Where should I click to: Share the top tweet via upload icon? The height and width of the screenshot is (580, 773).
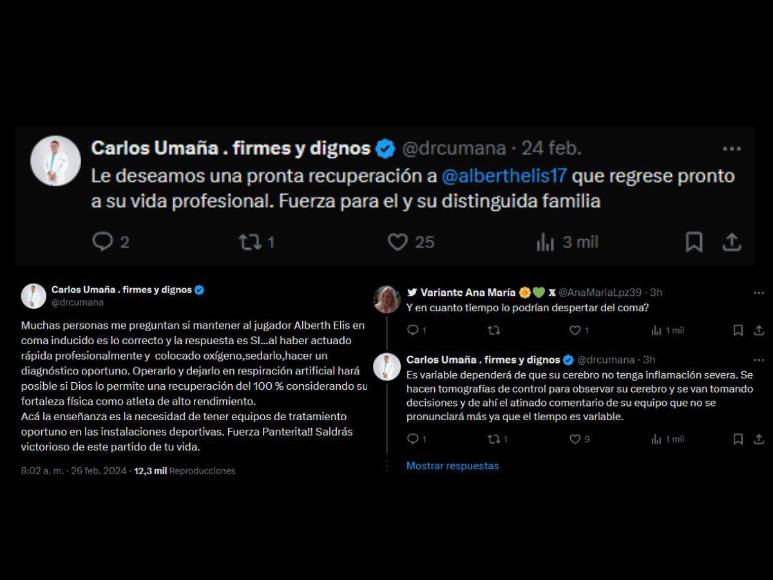point(732,242)
